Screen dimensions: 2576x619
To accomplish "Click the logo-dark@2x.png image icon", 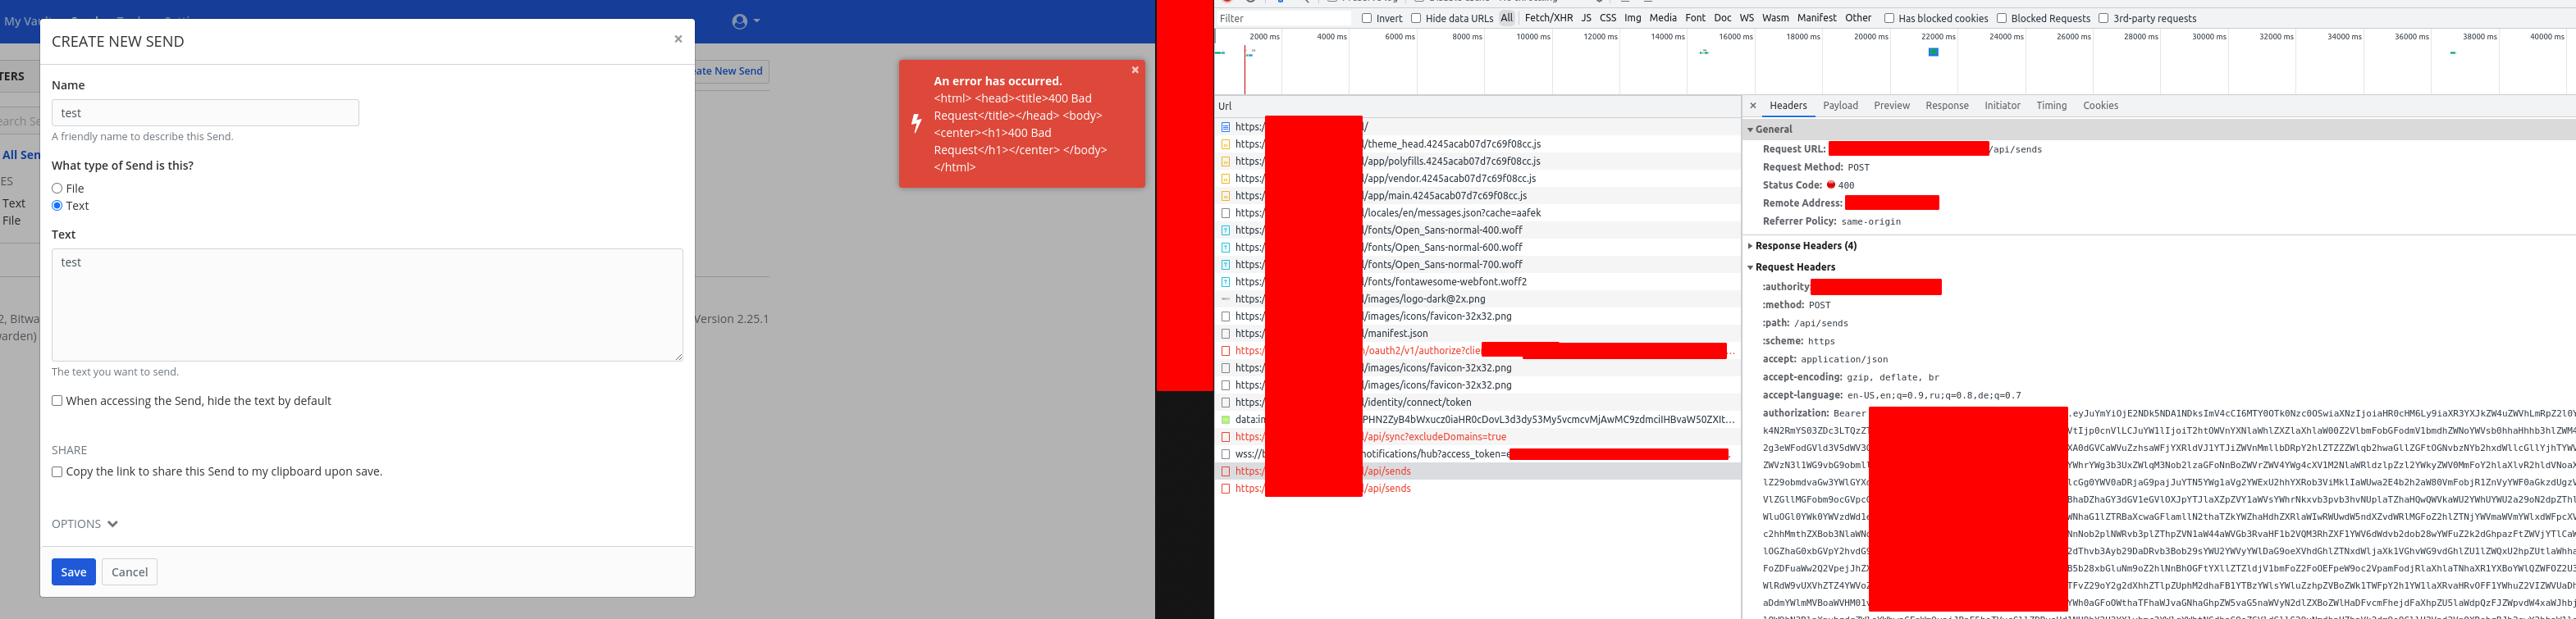I will tap(1225, 299).
